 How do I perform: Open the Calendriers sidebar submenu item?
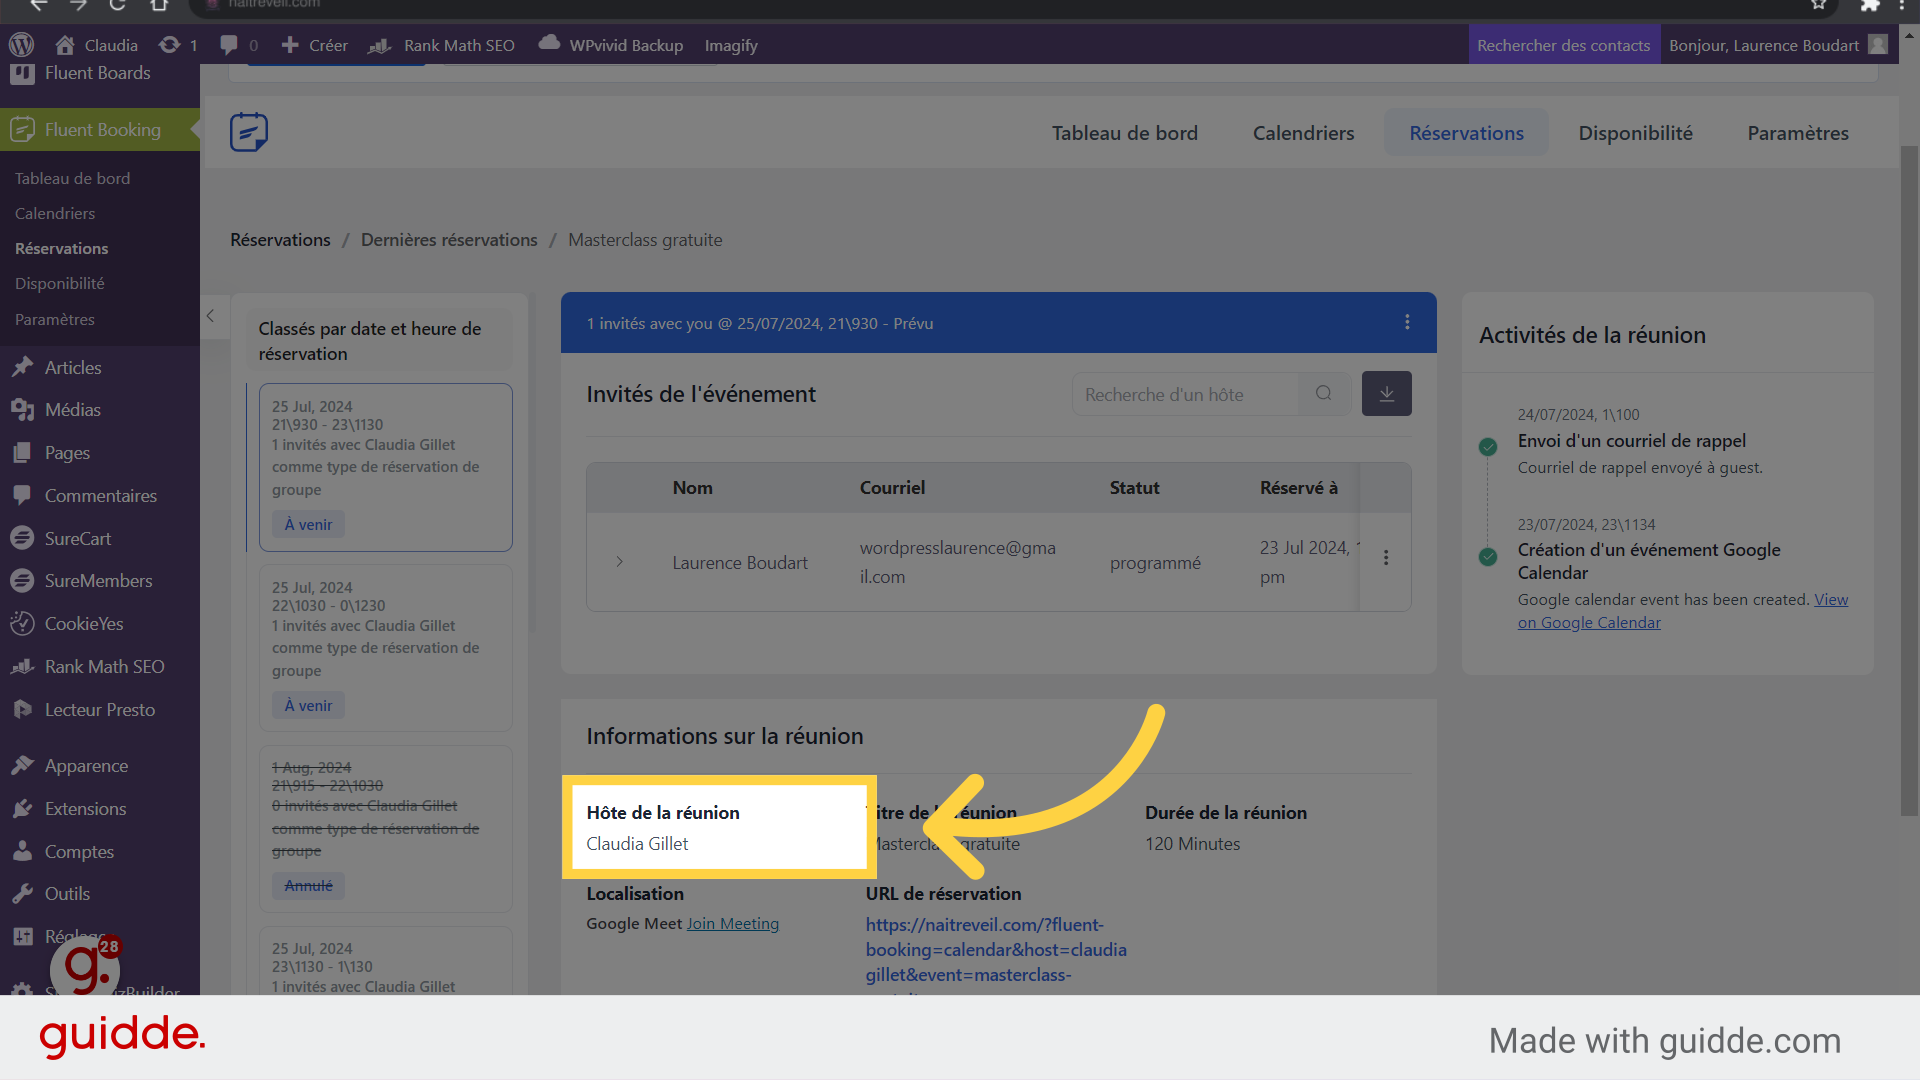pyautogui.click(x=55, y=213)
